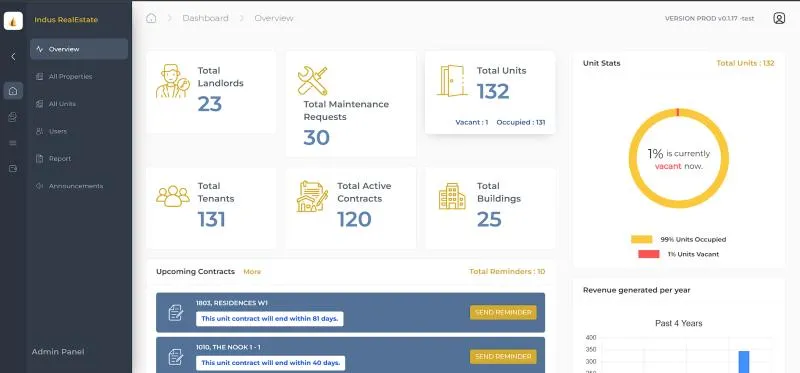Click Indus RealEstate title text
The image size is (800, 373).
click(66, 20)
